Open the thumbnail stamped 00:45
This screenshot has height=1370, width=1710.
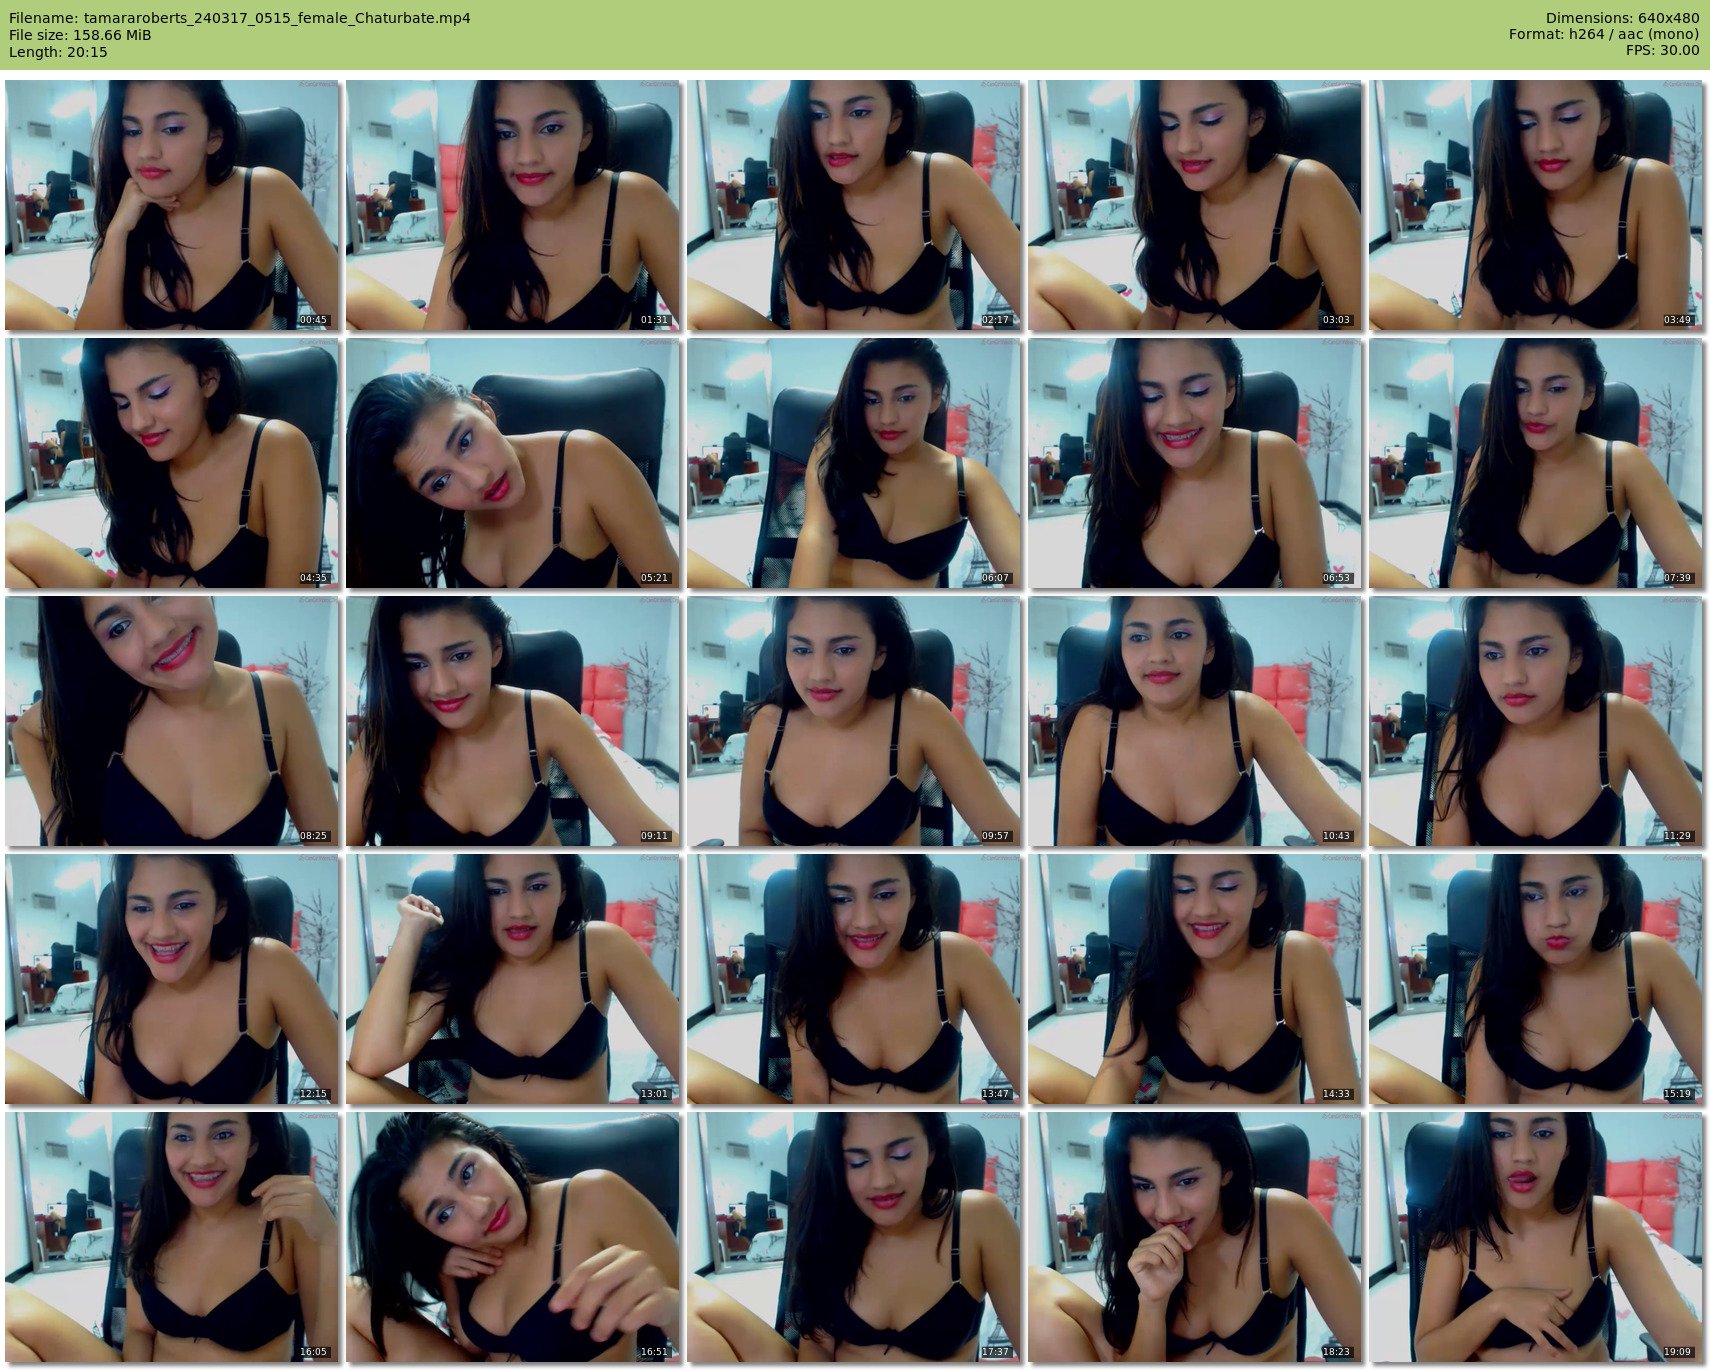172,205
